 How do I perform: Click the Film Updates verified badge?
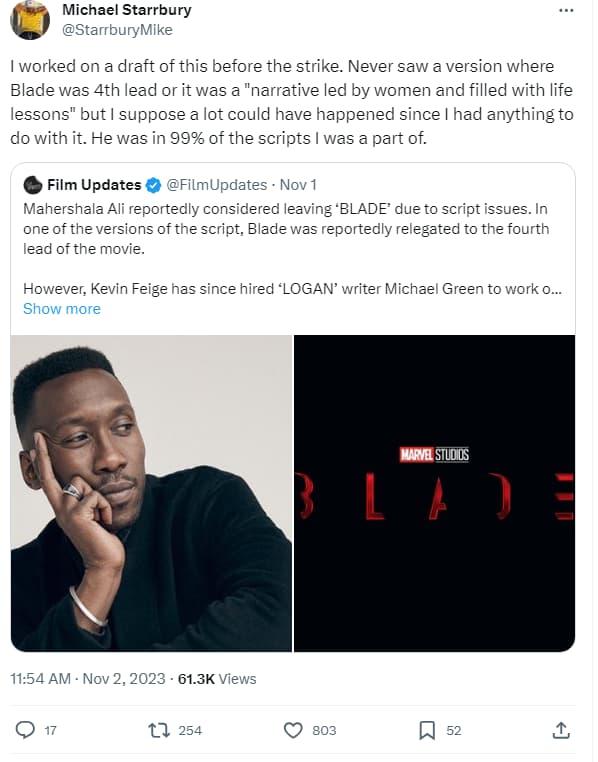pyautogui.click(x=154, y=185)
